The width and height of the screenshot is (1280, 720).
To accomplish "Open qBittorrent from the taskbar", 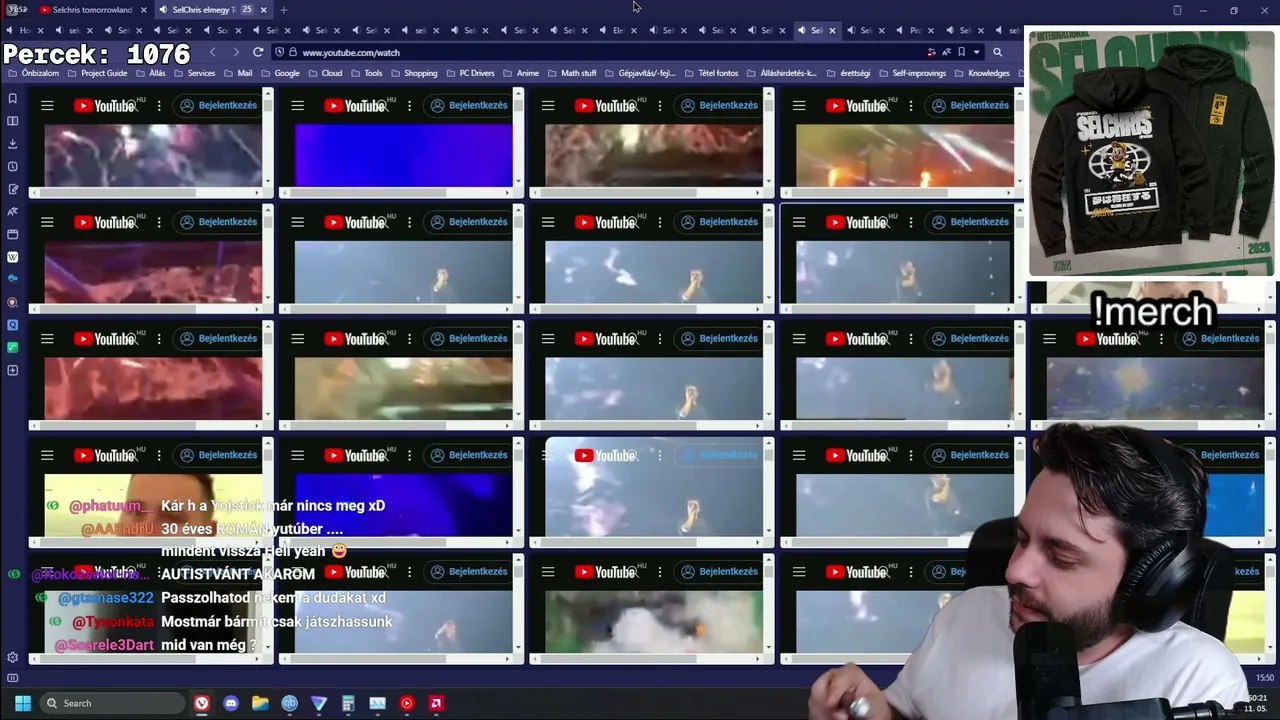I will click(x=289, y=703).
